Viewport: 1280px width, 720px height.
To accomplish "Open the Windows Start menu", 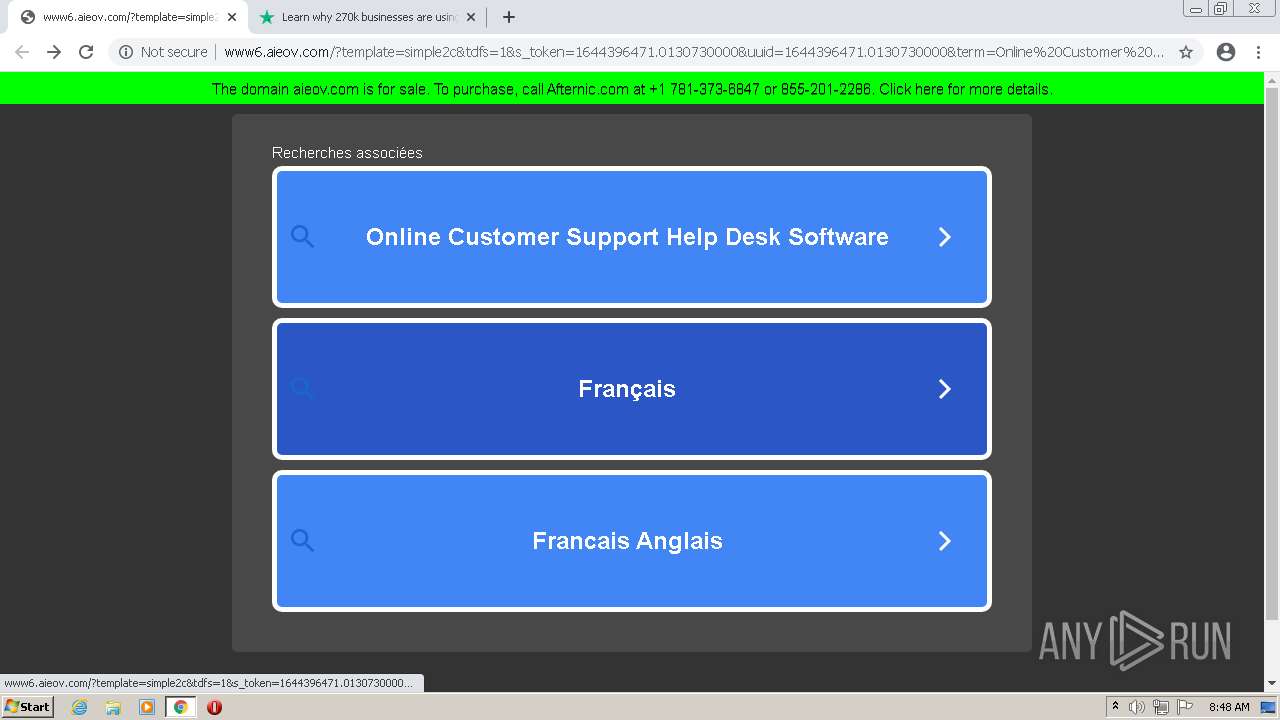I will [27, 707].
